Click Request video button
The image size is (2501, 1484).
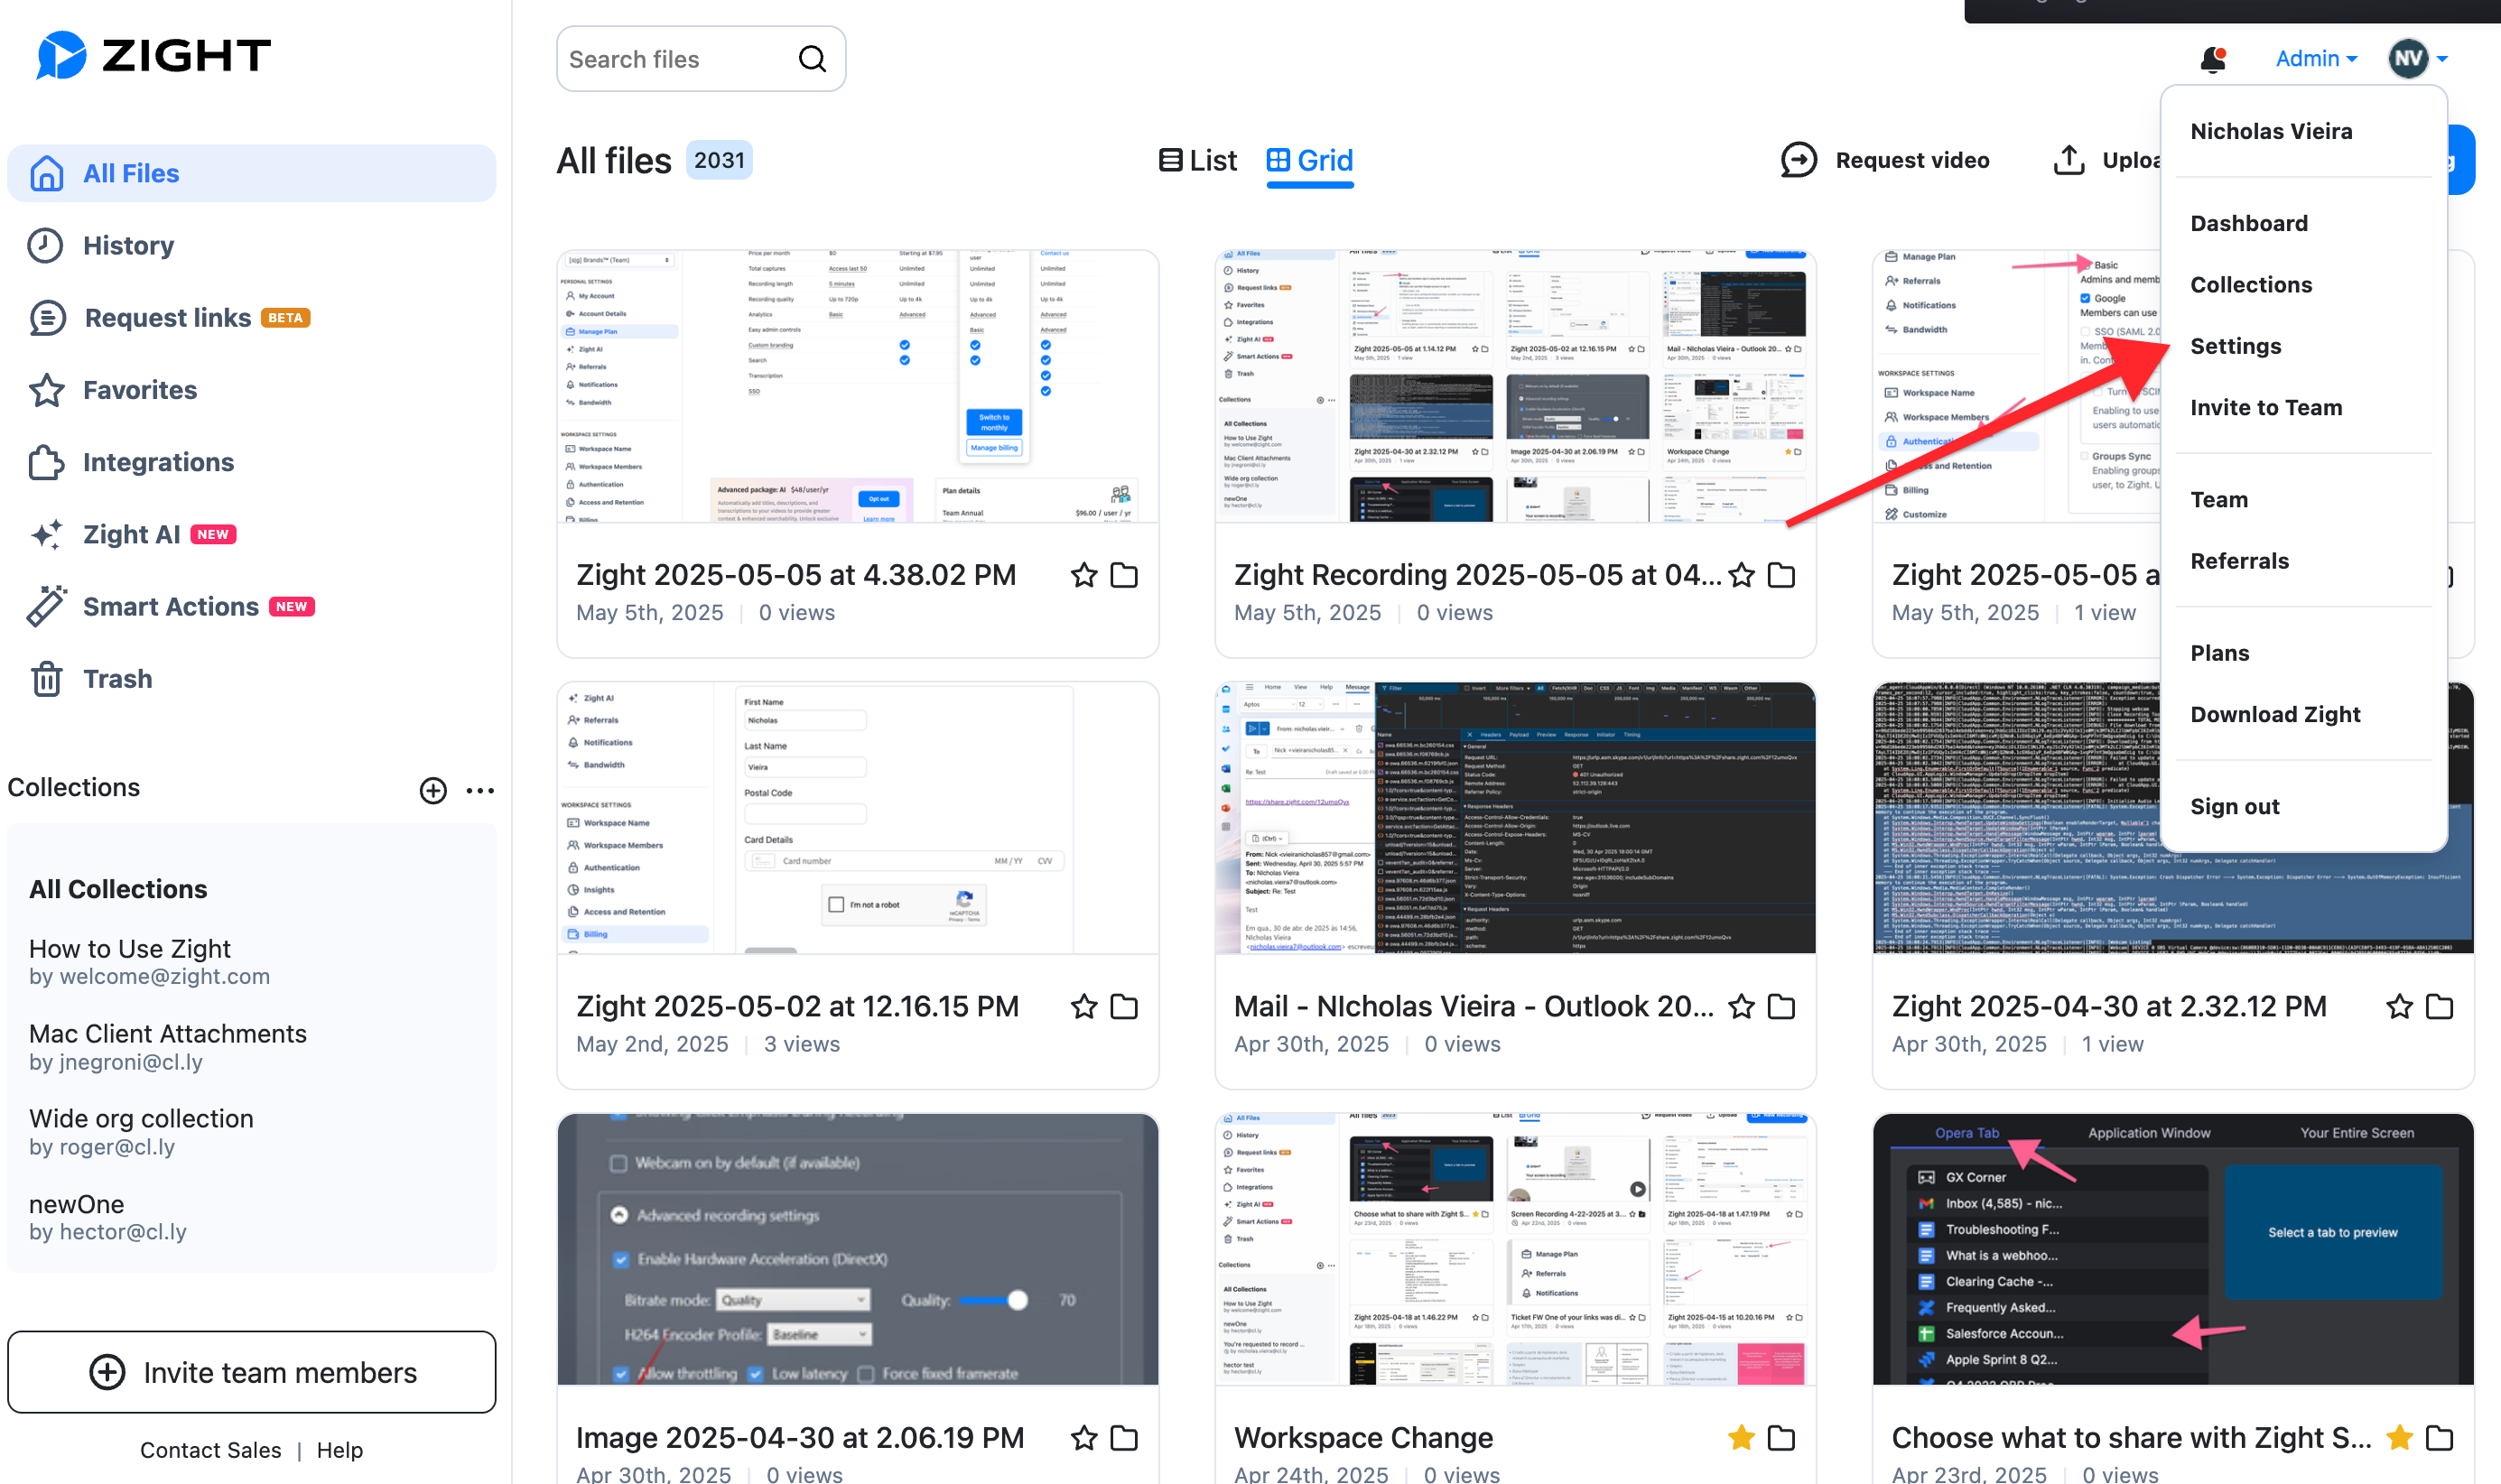1885,160
